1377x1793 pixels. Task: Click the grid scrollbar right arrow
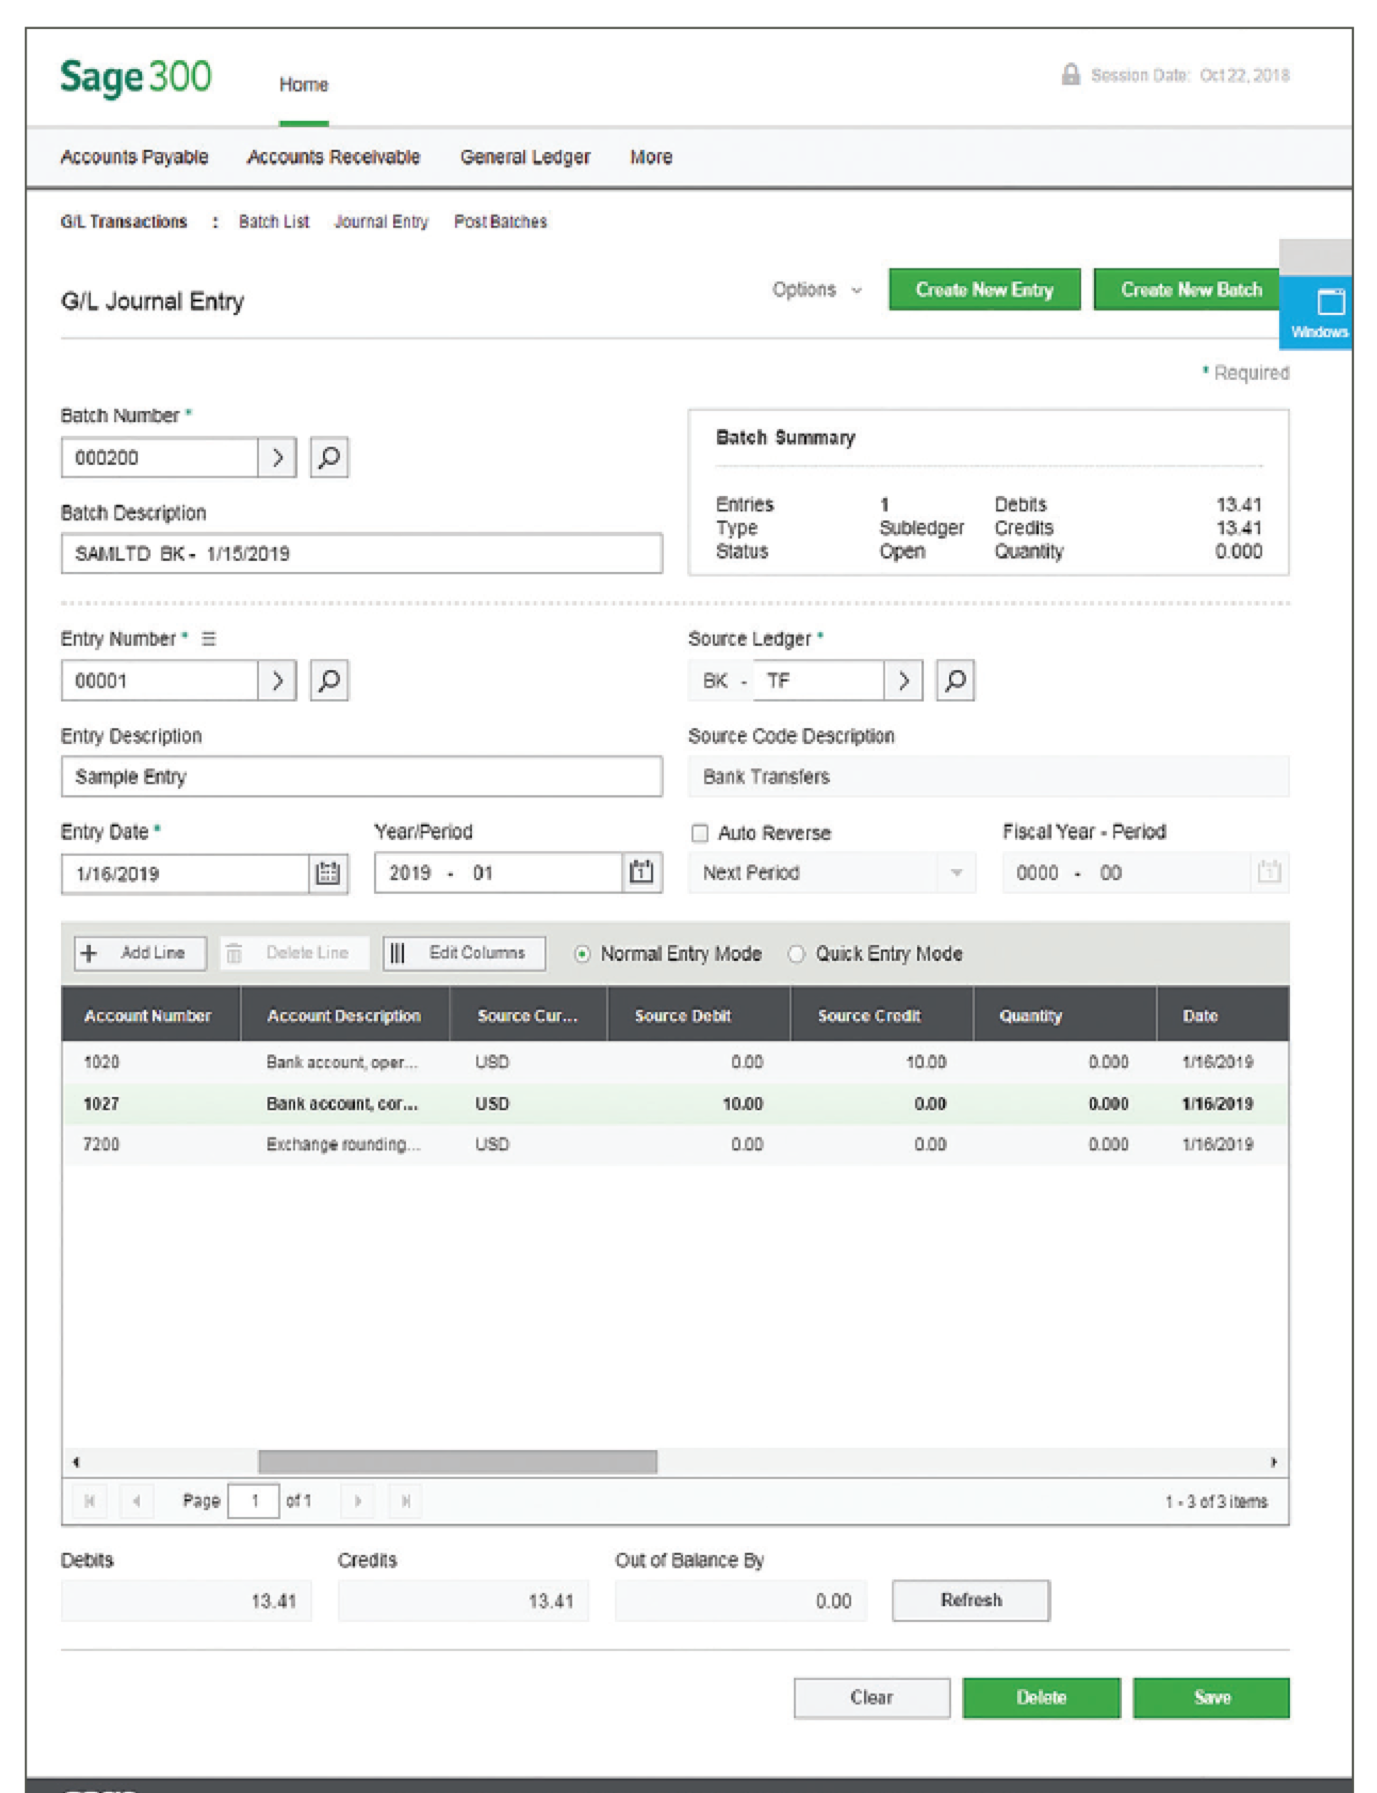pos(1273,1462)
